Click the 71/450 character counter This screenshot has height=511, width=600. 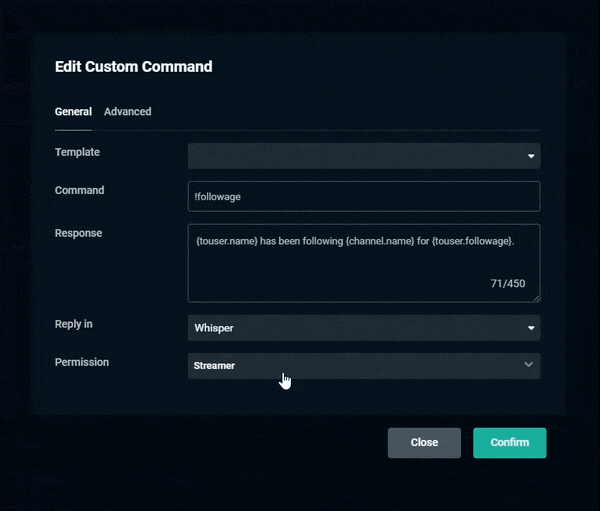click(x=508, y=283)
